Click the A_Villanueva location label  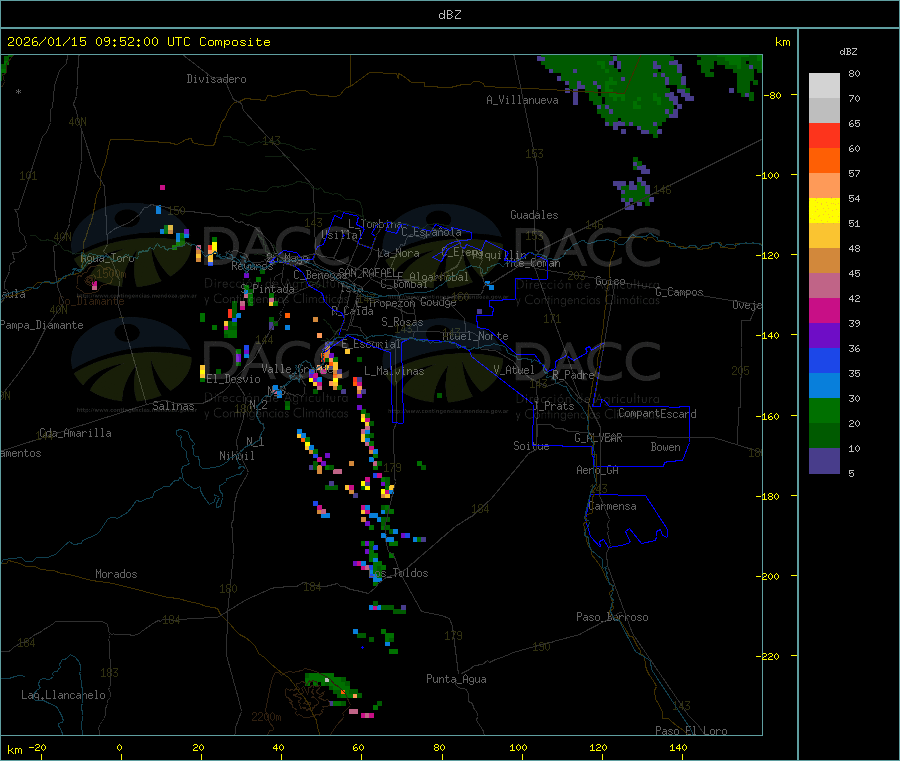[522, 100]
